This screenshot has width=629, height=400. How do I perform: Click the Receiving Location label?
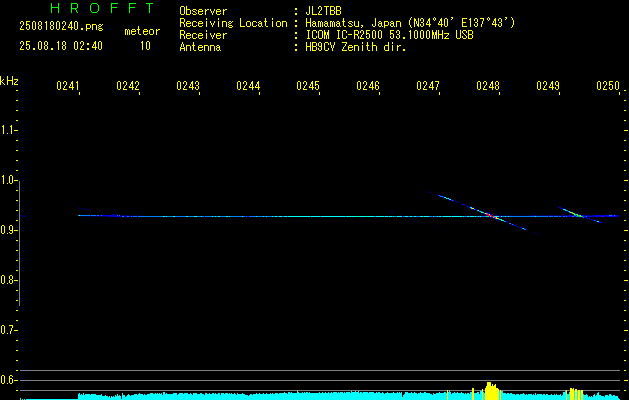233,23
